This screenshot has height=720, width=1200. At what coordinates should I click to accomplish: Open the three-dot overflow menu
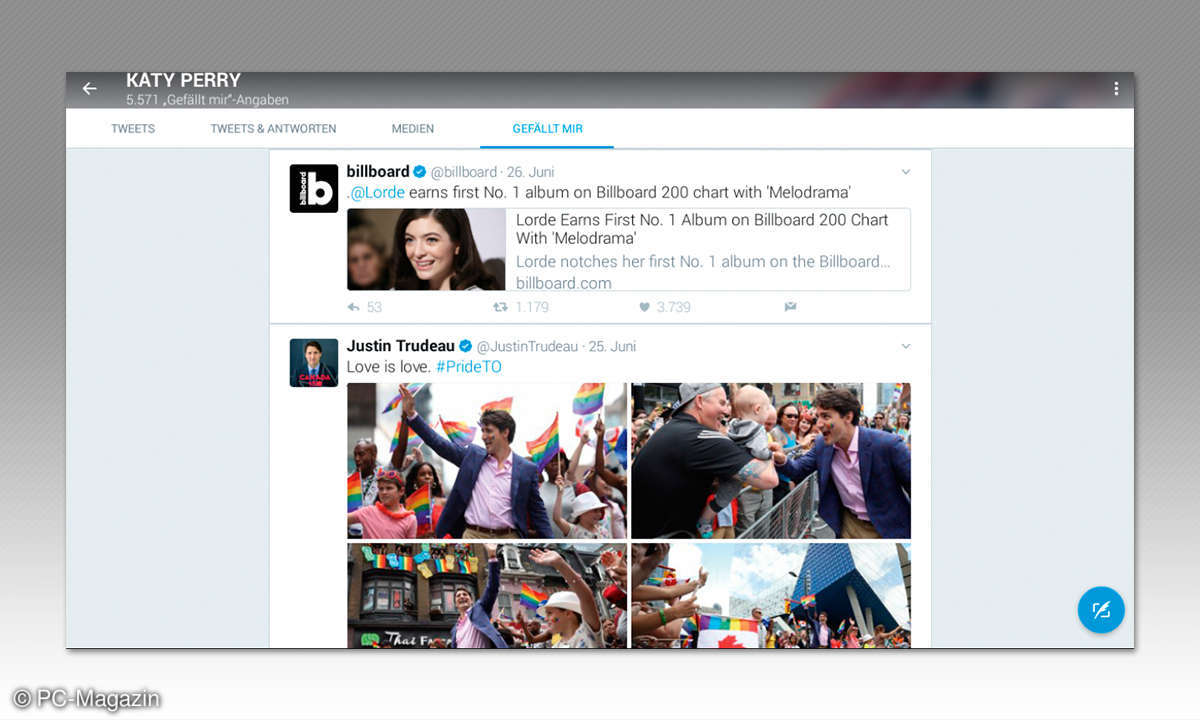[1116, 89]
